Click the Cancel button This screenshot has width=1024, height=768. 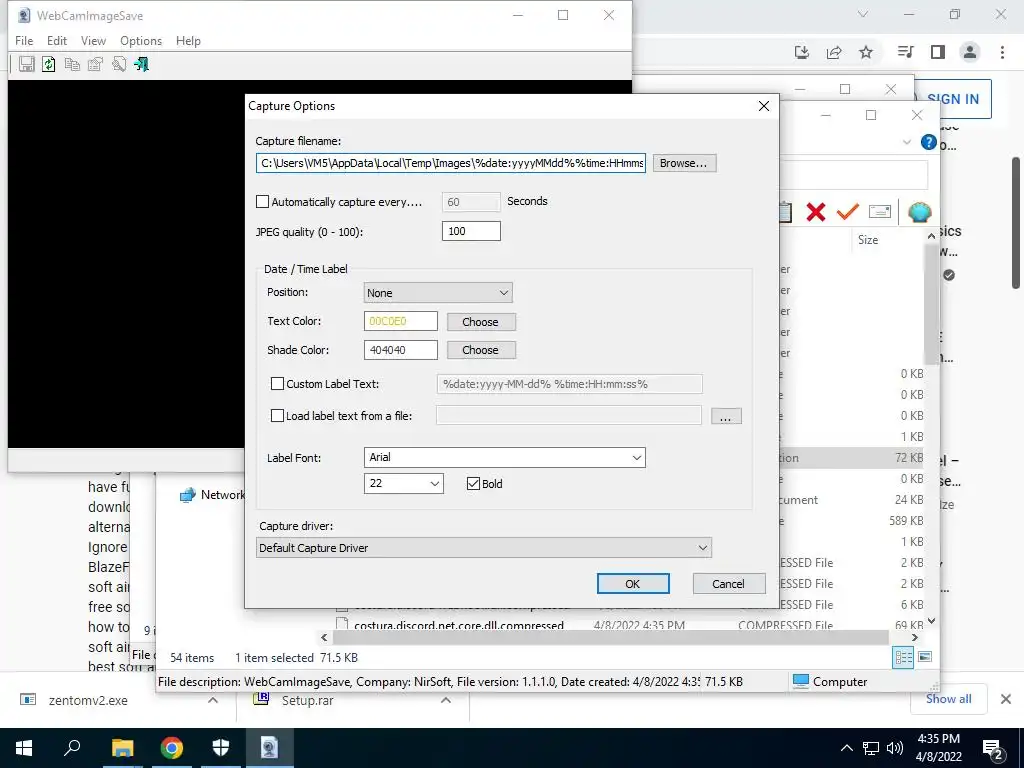(x=729, y=584)
